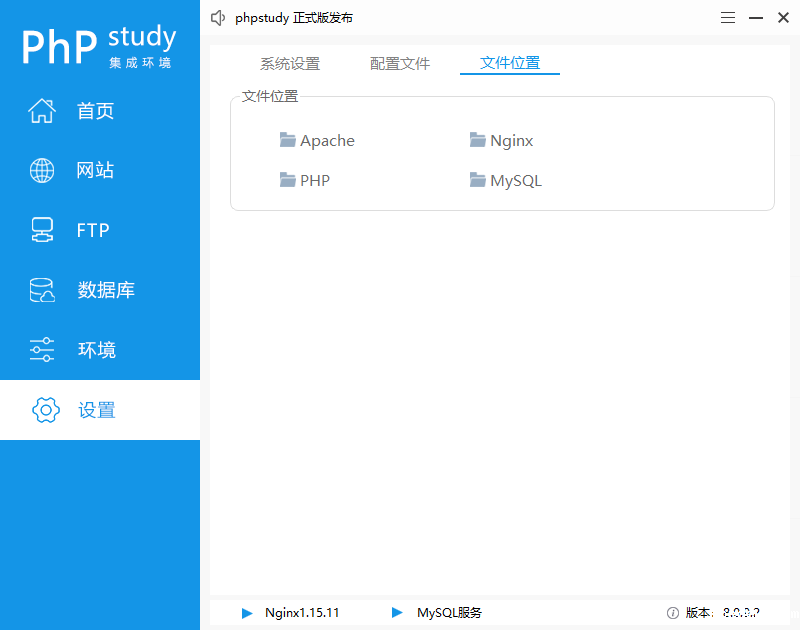Click the globe website icon
This screenshot has height=630, width=800.
(42, 171)
